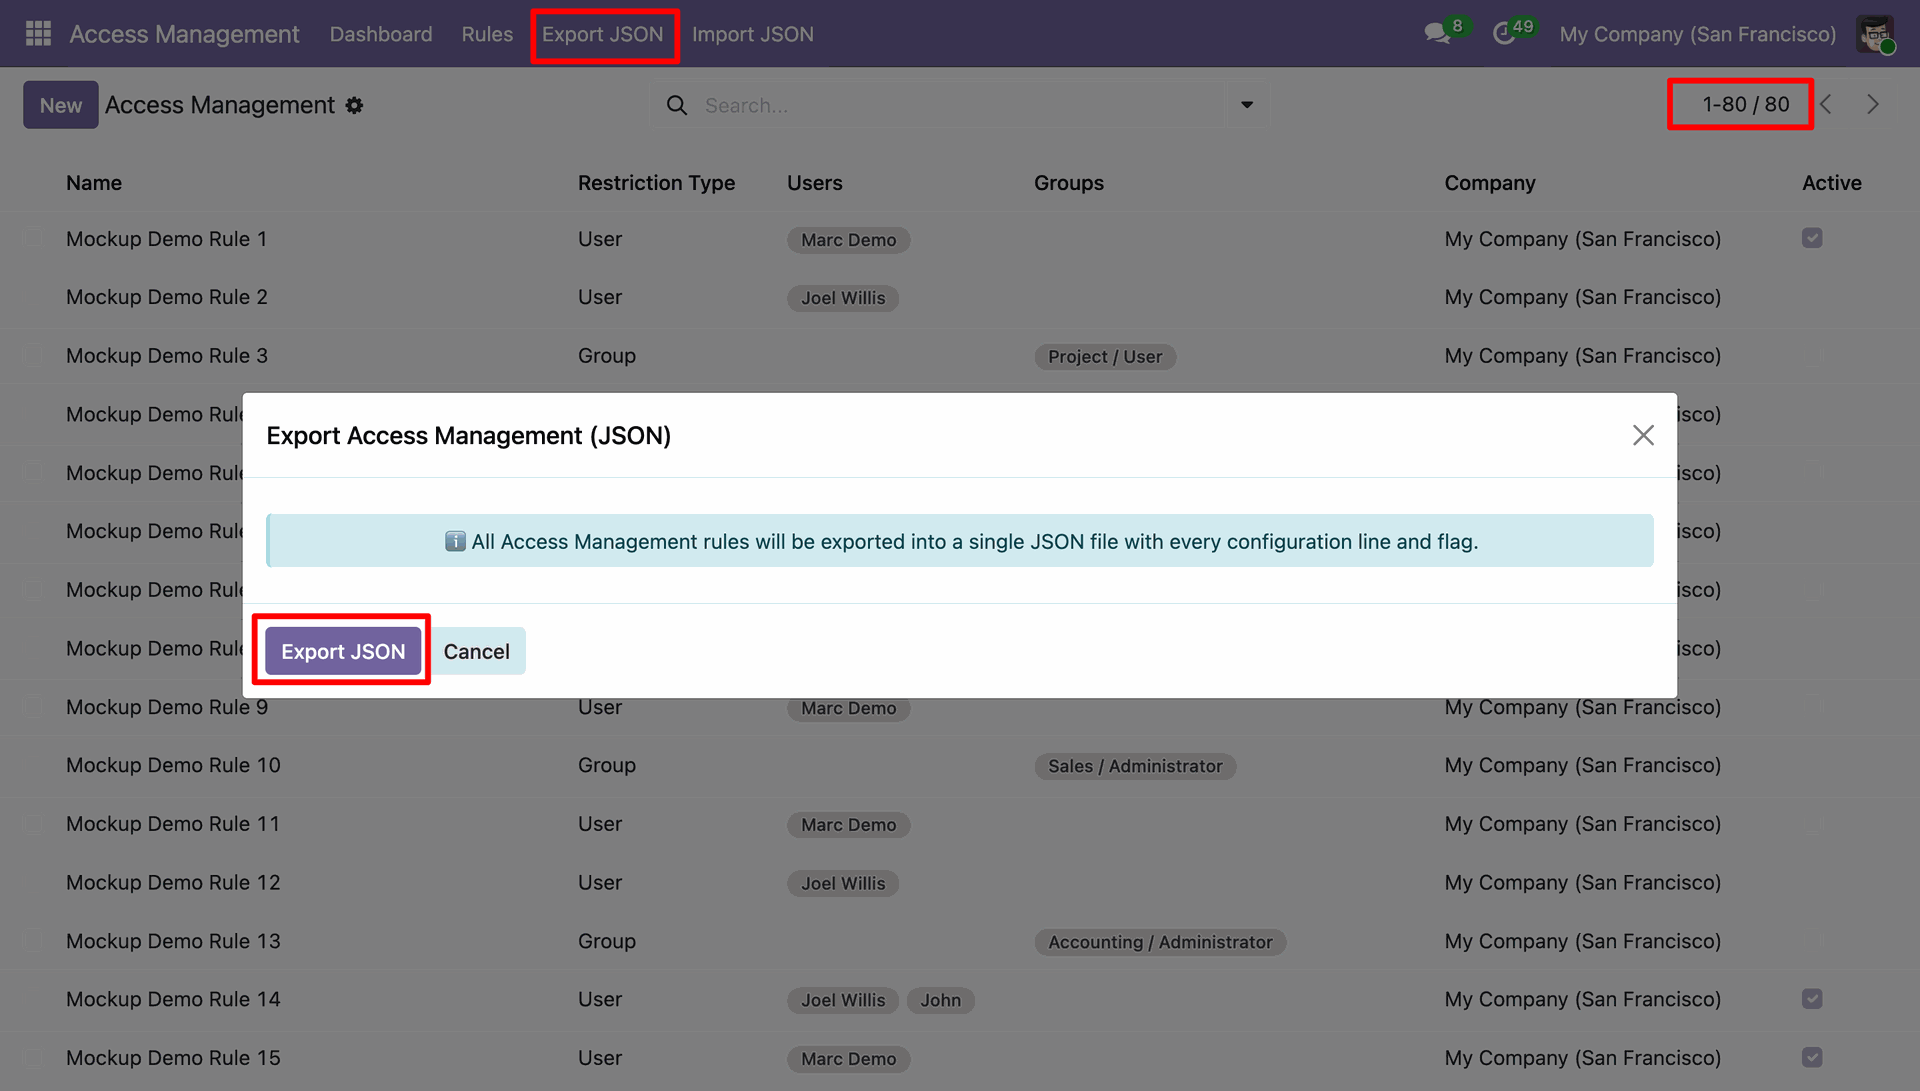This screenshot has width=1920, height=1091.
Task: Sort by the Active column header
Action: pos(1832,183)
